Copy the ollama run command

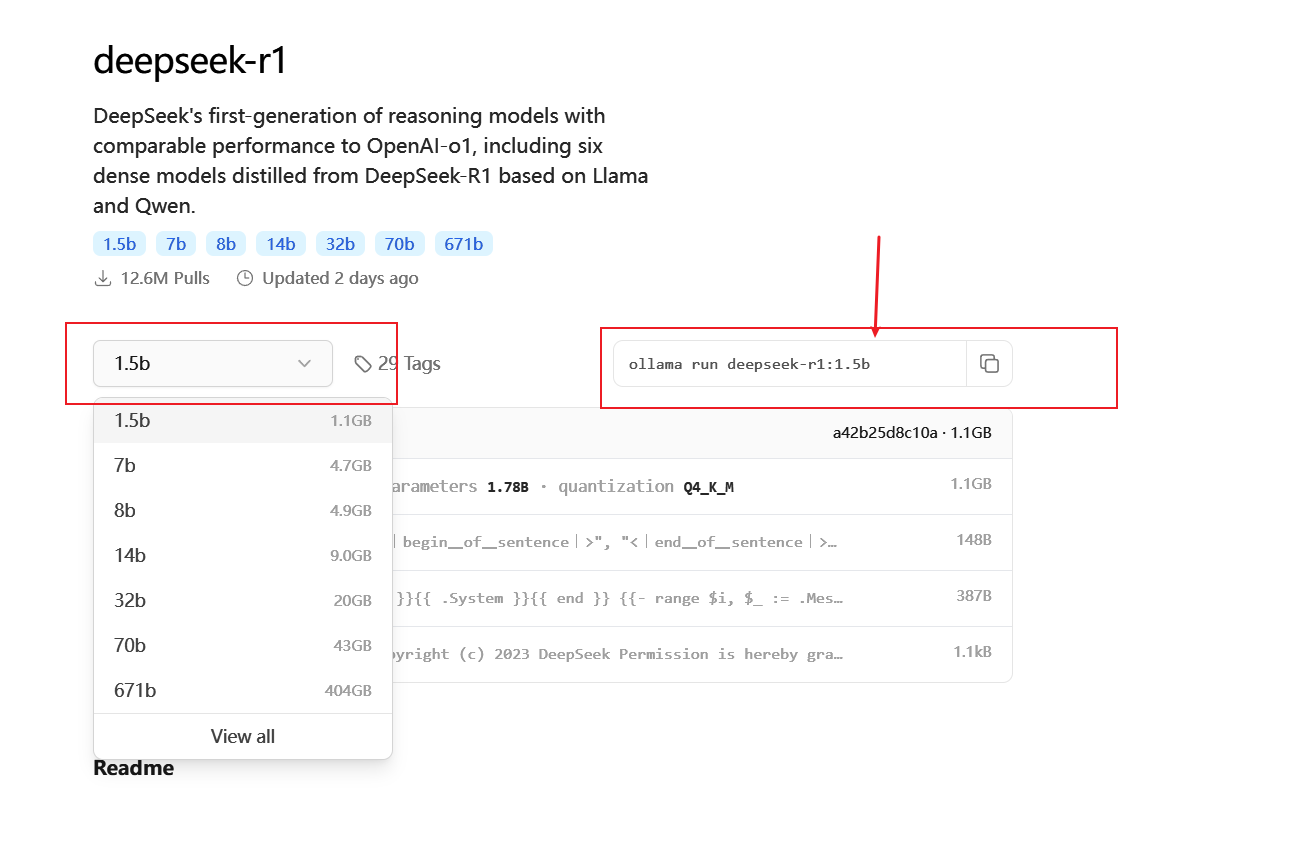[x=989, y=364]
